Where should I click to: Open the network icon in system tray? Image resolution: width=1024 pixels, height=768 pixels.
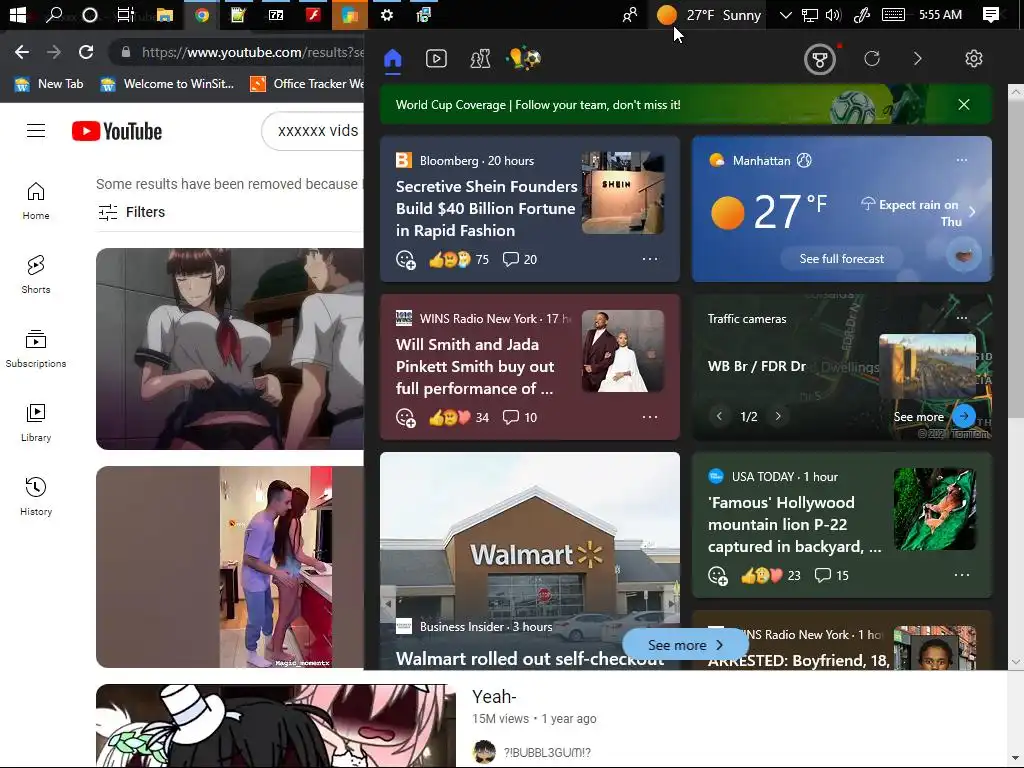810,14
